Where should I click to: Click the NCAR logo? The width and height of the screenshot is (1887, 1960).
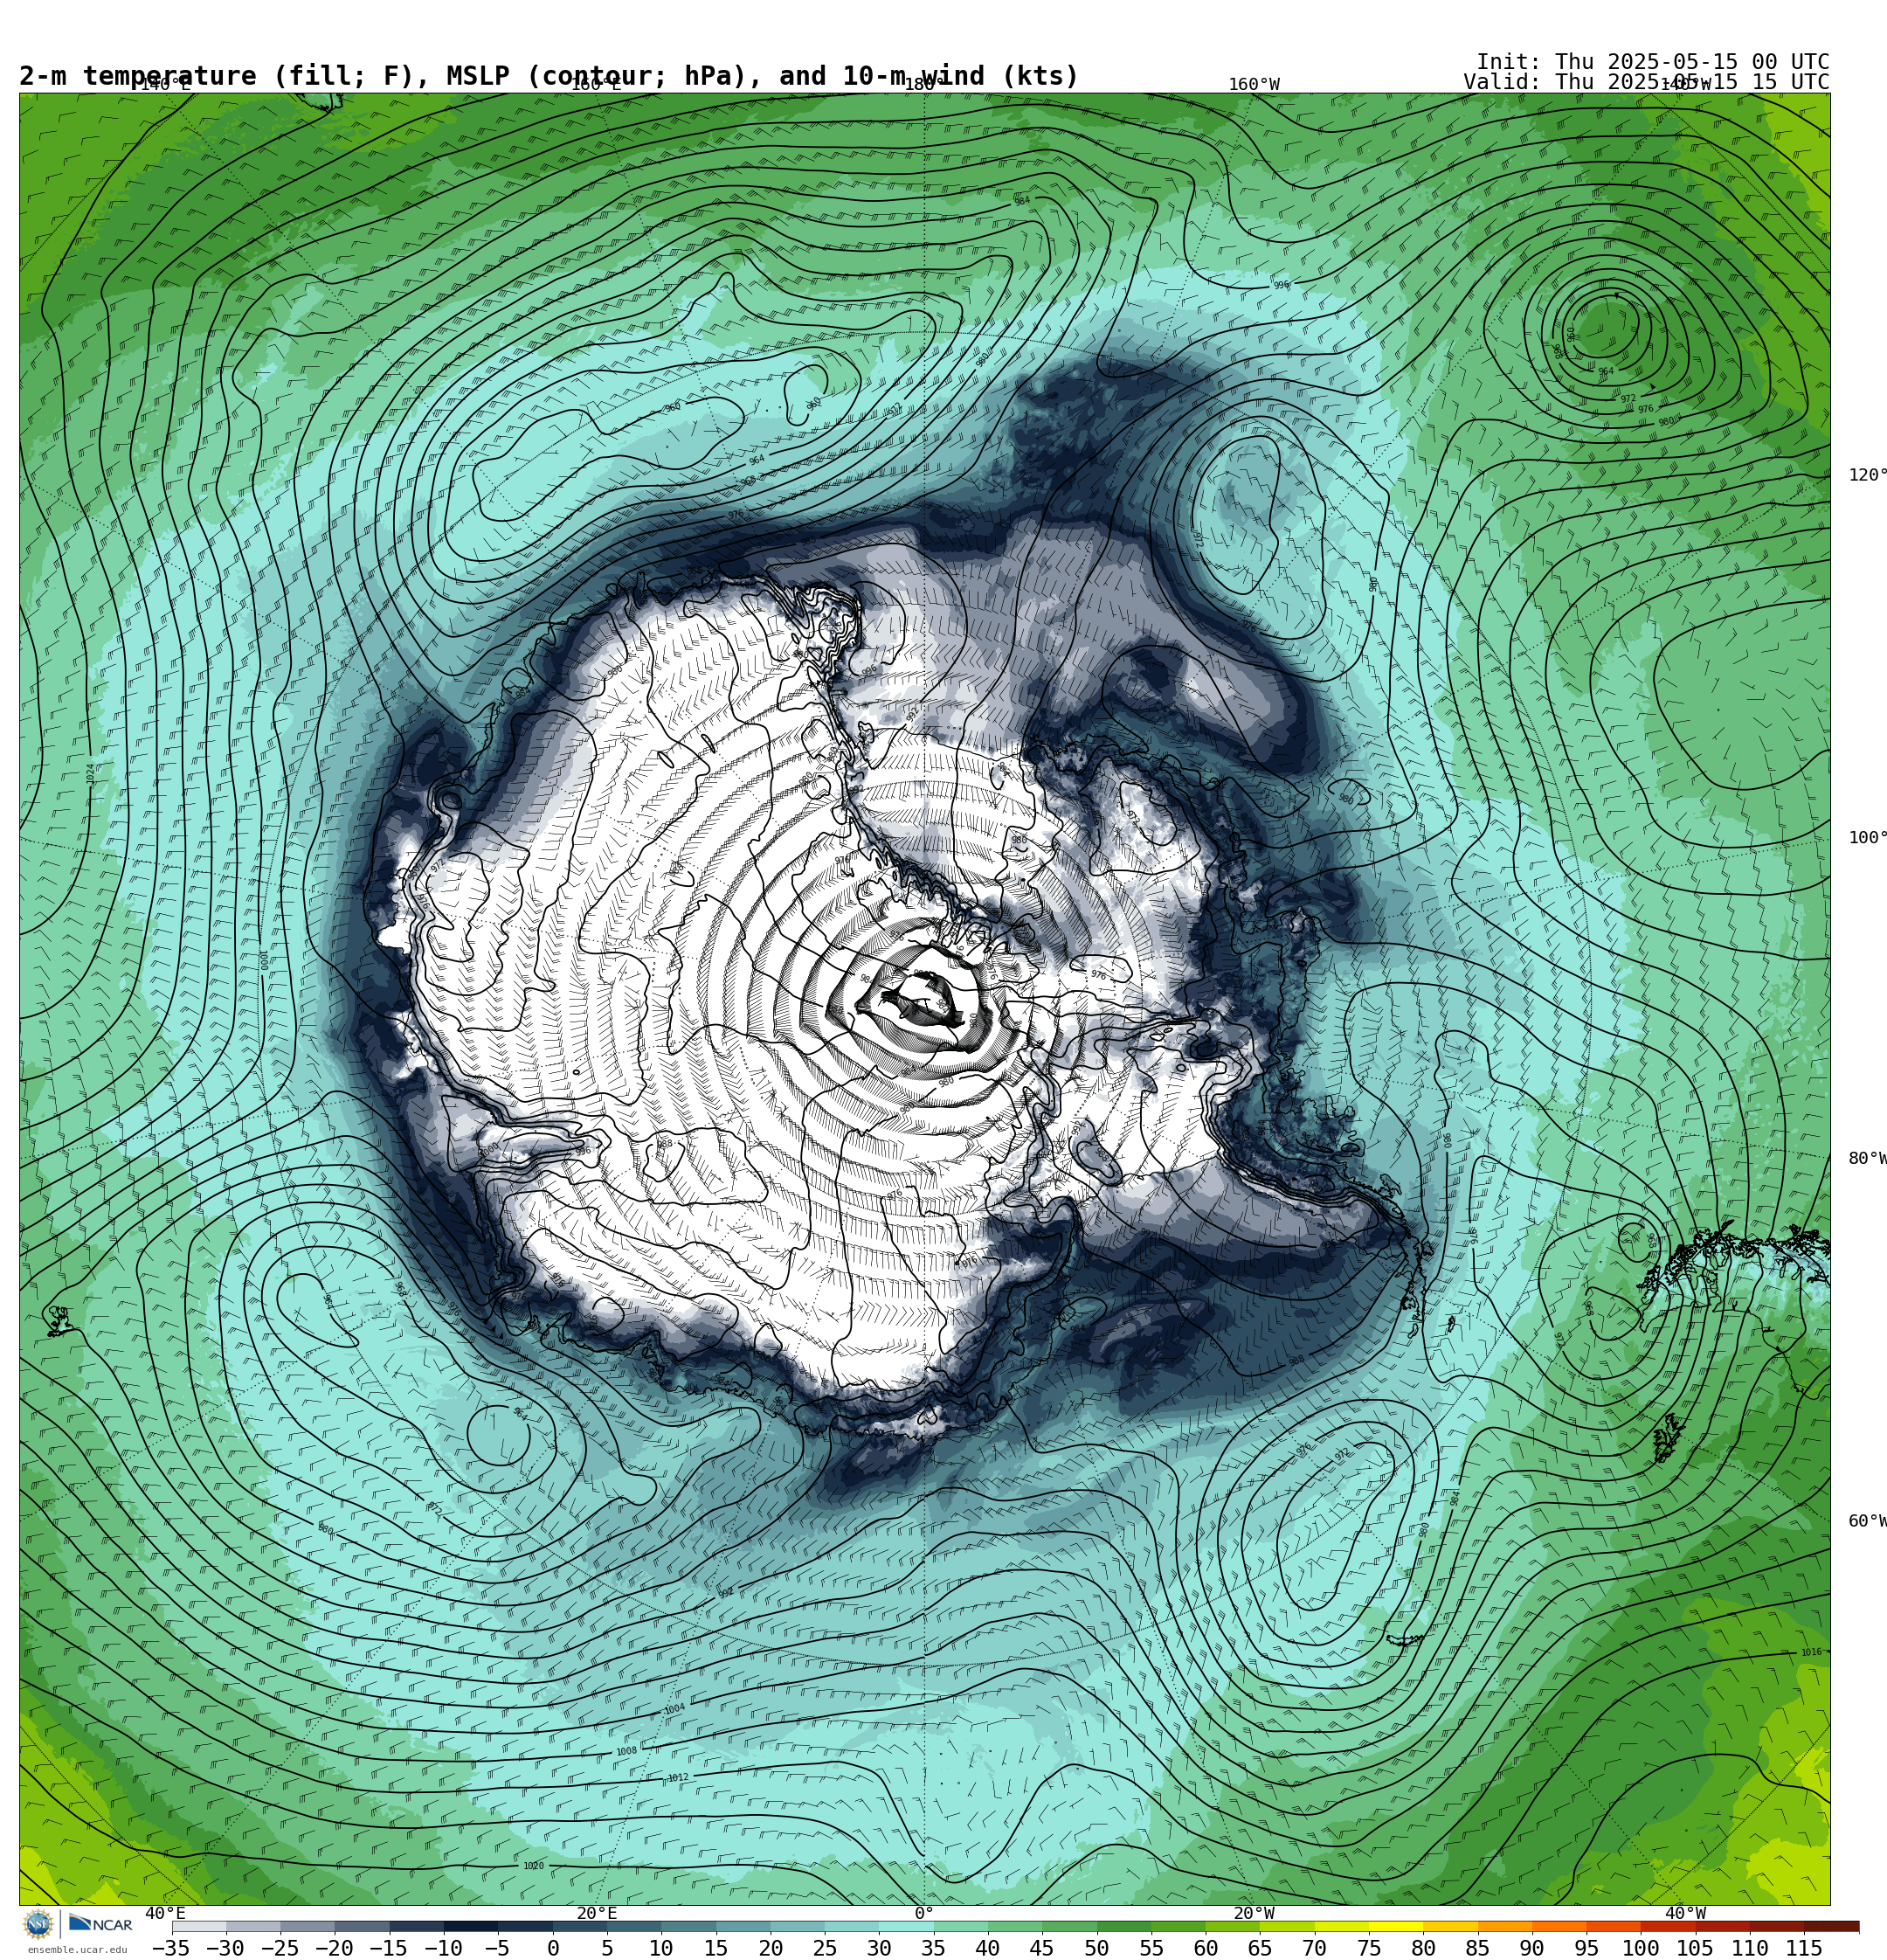coord(101,1925)
